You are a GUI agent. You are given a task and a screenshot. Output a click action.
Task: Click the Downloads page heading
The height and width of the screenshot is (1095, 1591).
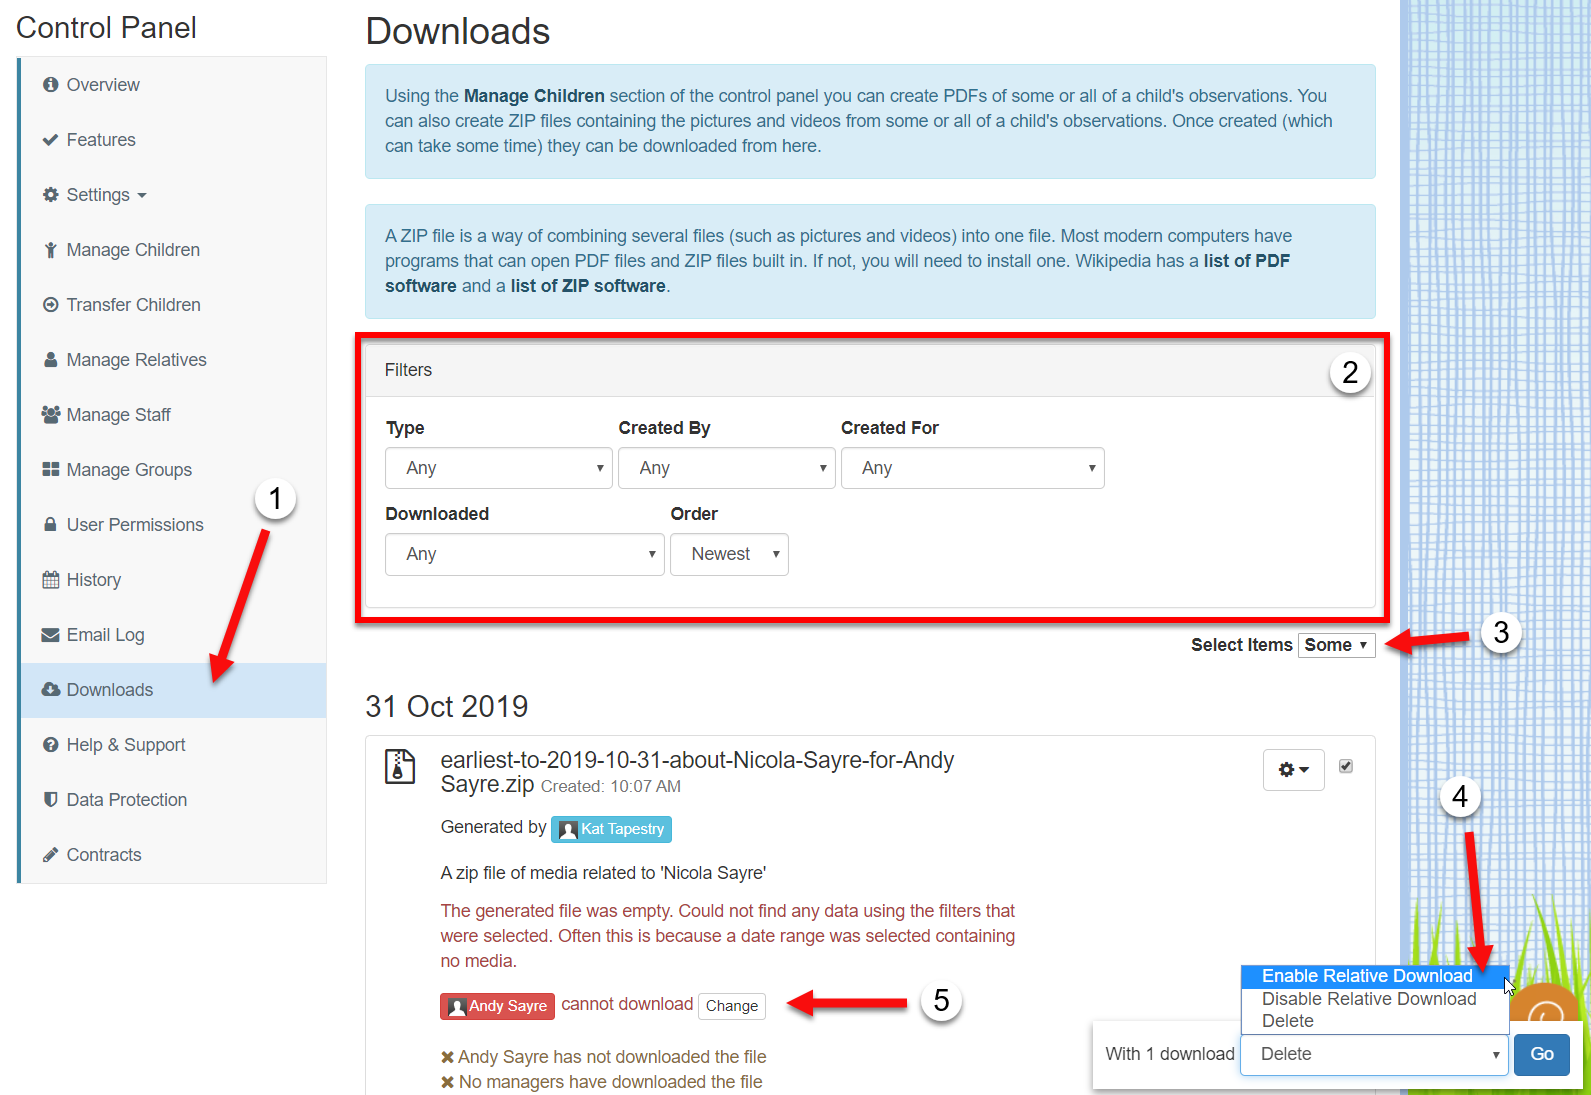(458, 31)
